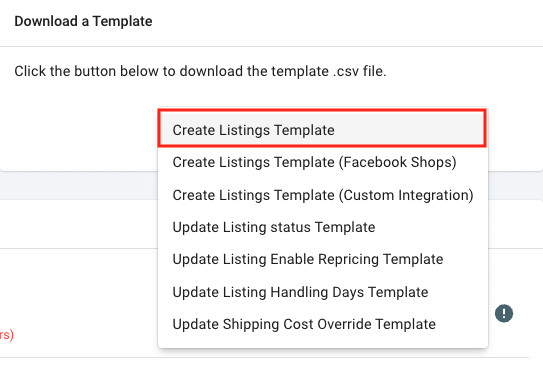
Task: Click empty card space under instruction text
Action: (79, 128)
